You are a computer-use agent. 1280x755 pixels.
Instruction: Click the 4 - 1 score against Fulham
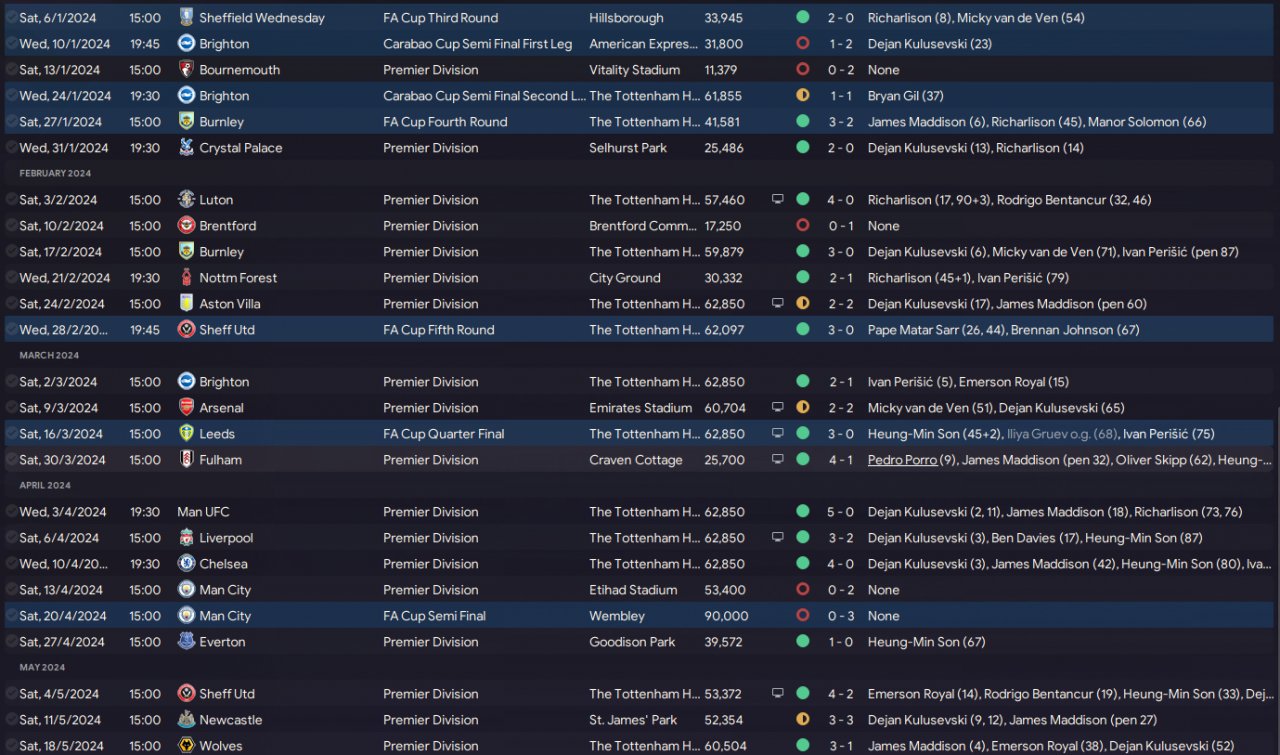[x=841, y=460]
